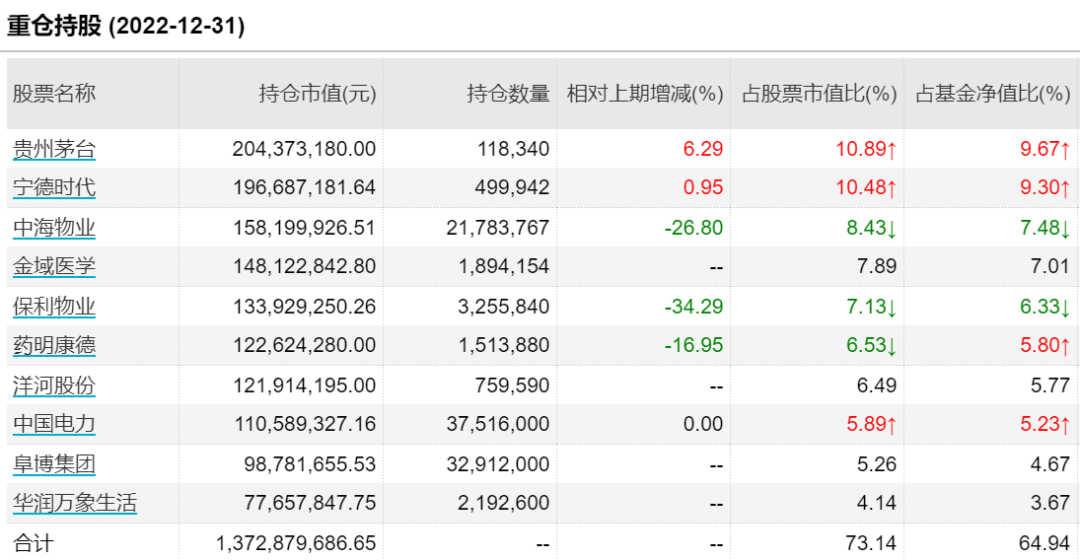Select market value 204,373,180.00
Viewport: 1080px width, 560px height.
click(304, 149)
